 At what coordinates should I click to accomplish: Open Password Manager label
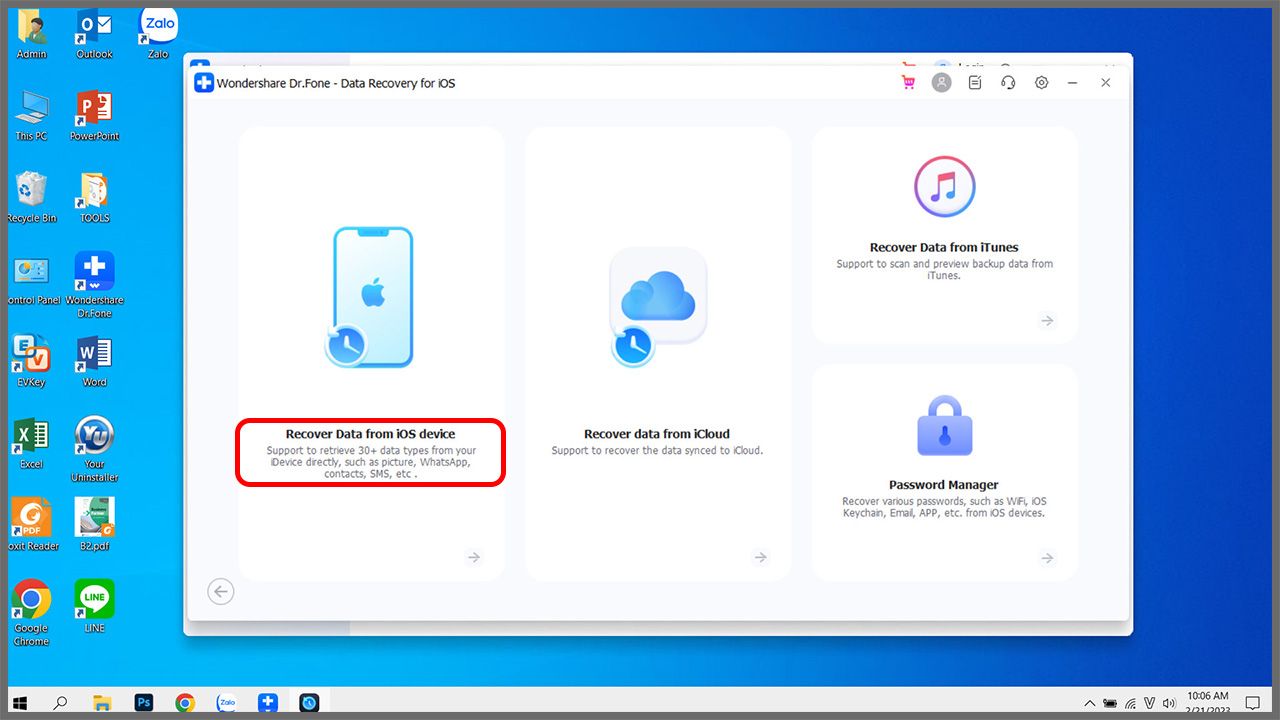tap(944, 485)
